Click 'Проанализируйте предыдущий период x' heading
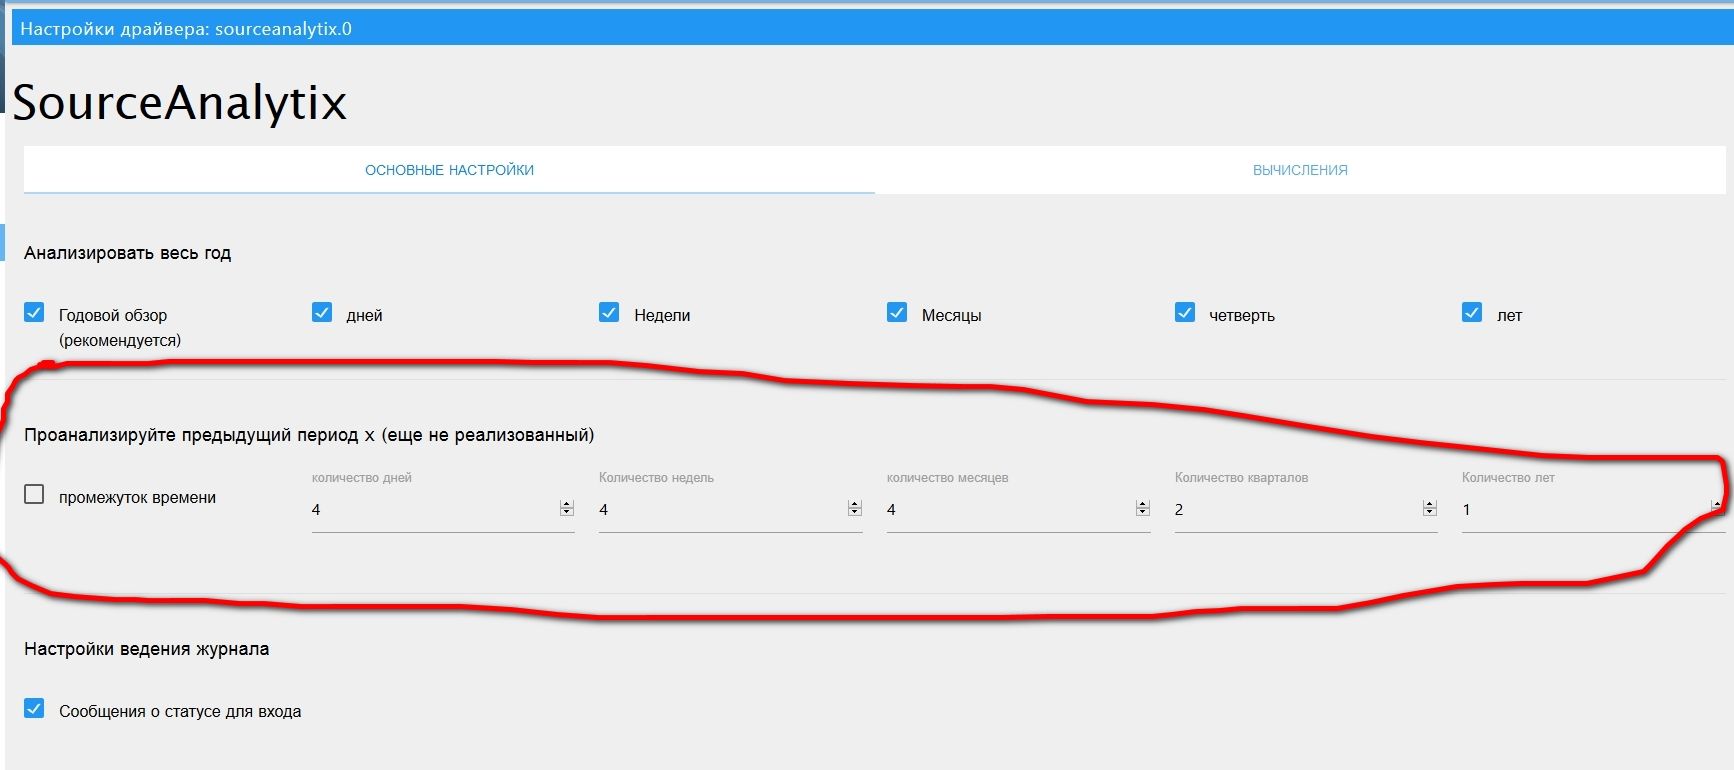 tap(309, 435)
